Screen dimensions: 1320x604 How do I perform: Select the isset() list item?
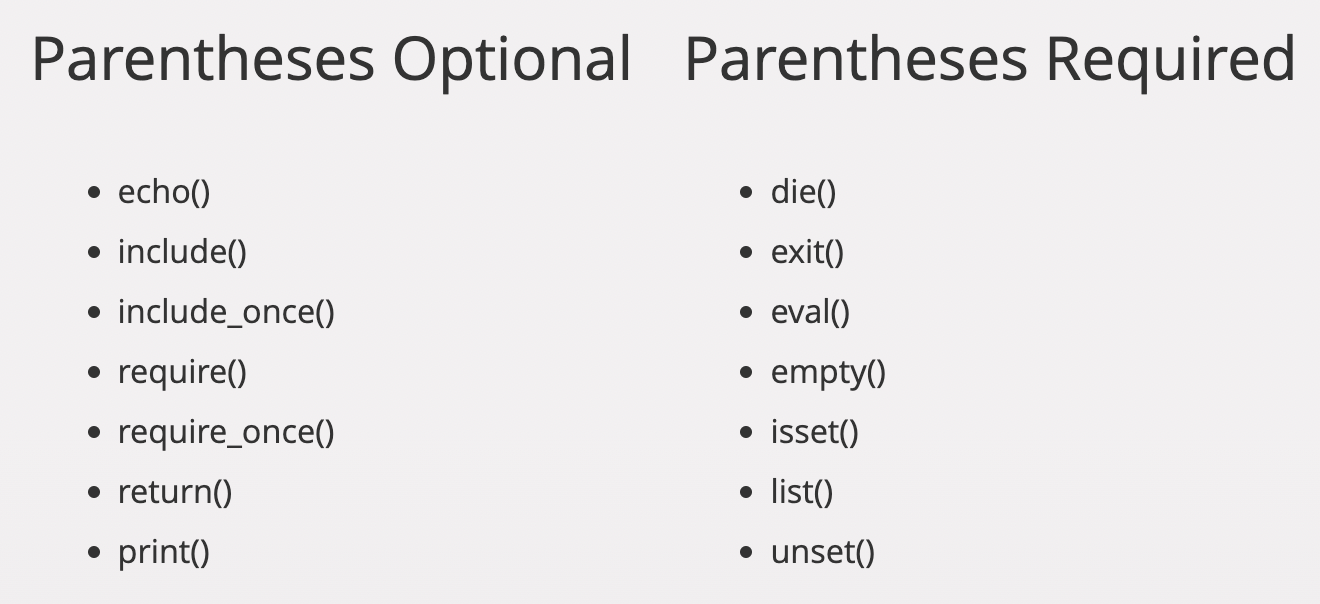pyautogui.click(x=815, y=432)
